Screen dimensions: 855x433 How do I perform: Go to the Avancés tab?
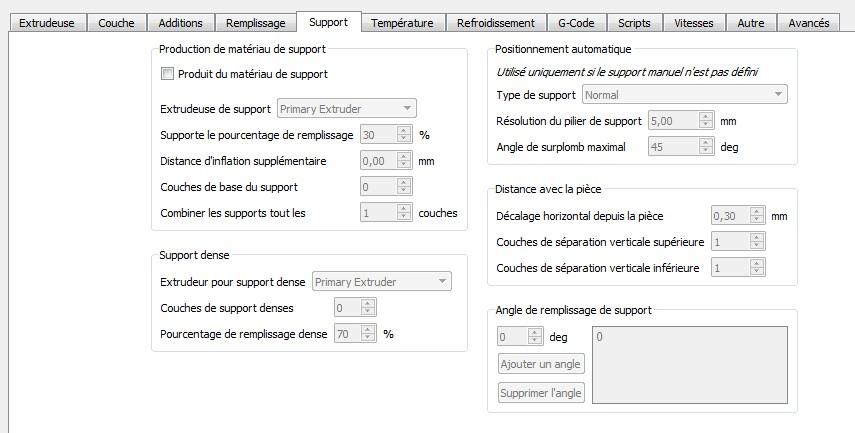click(809, 23)
